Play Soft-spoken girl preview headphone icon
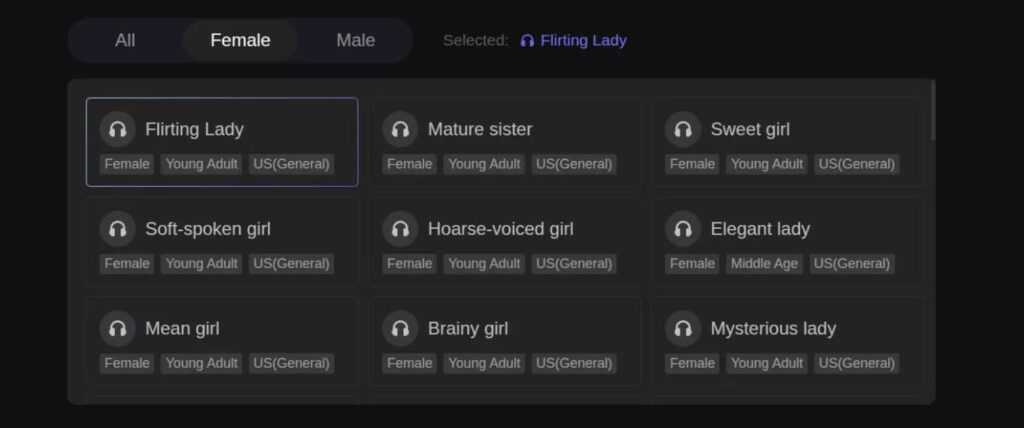Screen dimensions: 1024x428 (x=118, y=229)
